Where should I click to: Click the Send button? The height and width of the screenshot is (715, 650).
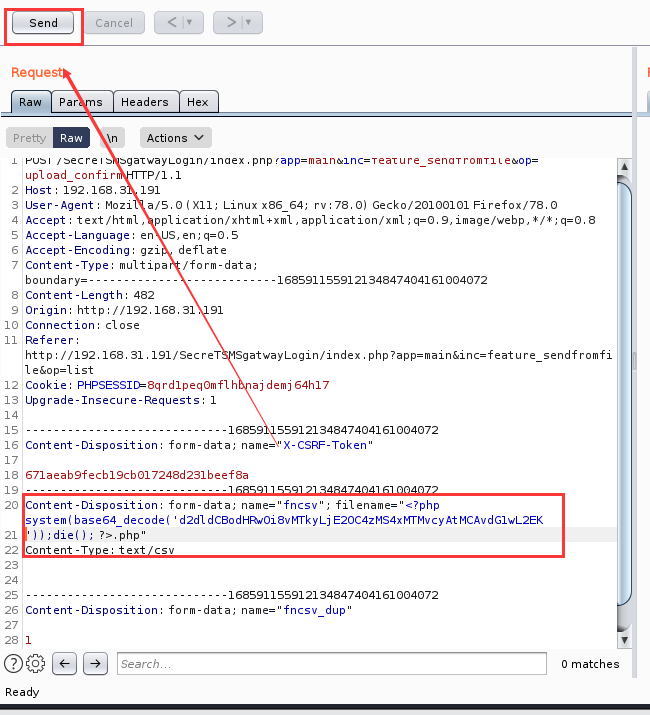click(x=43, y=23)
